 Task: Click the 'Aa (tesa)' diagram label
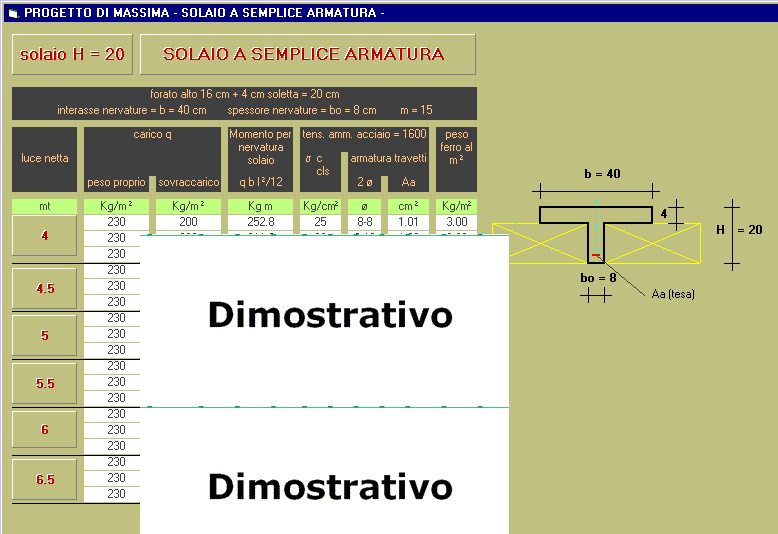[x=673, y=294]
